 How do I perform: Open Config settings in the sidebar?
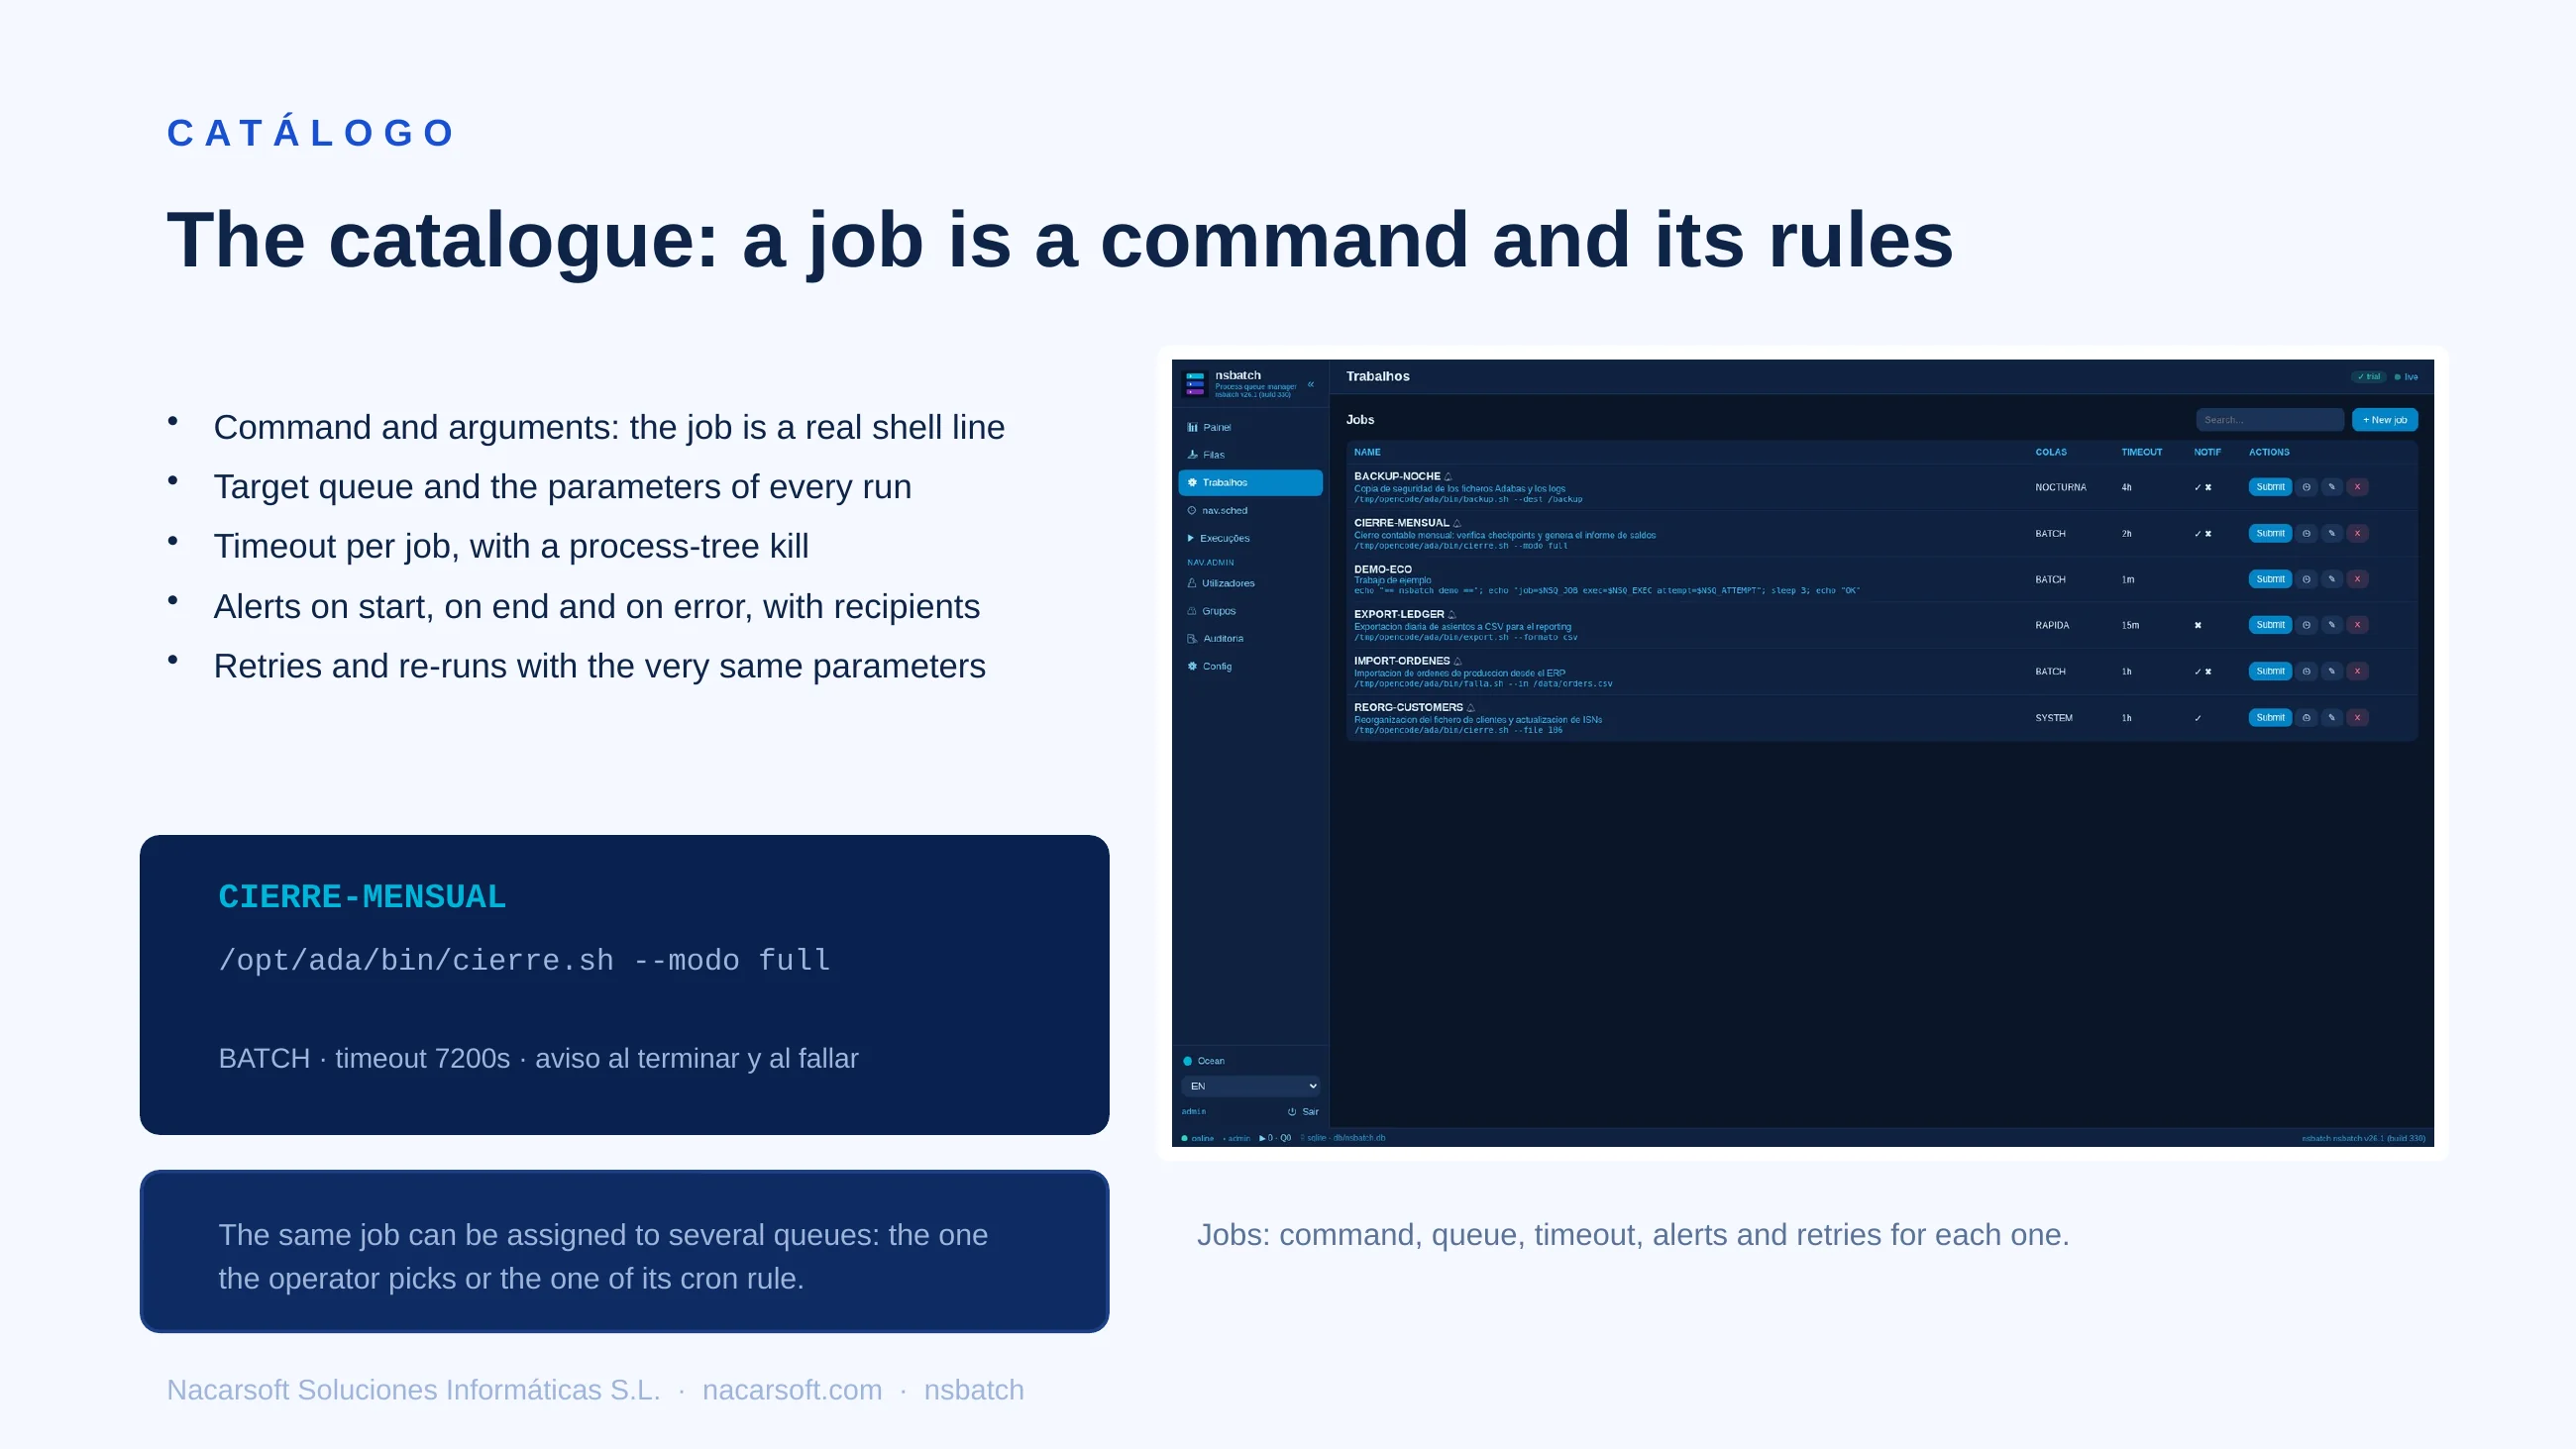coord(1250,666)
